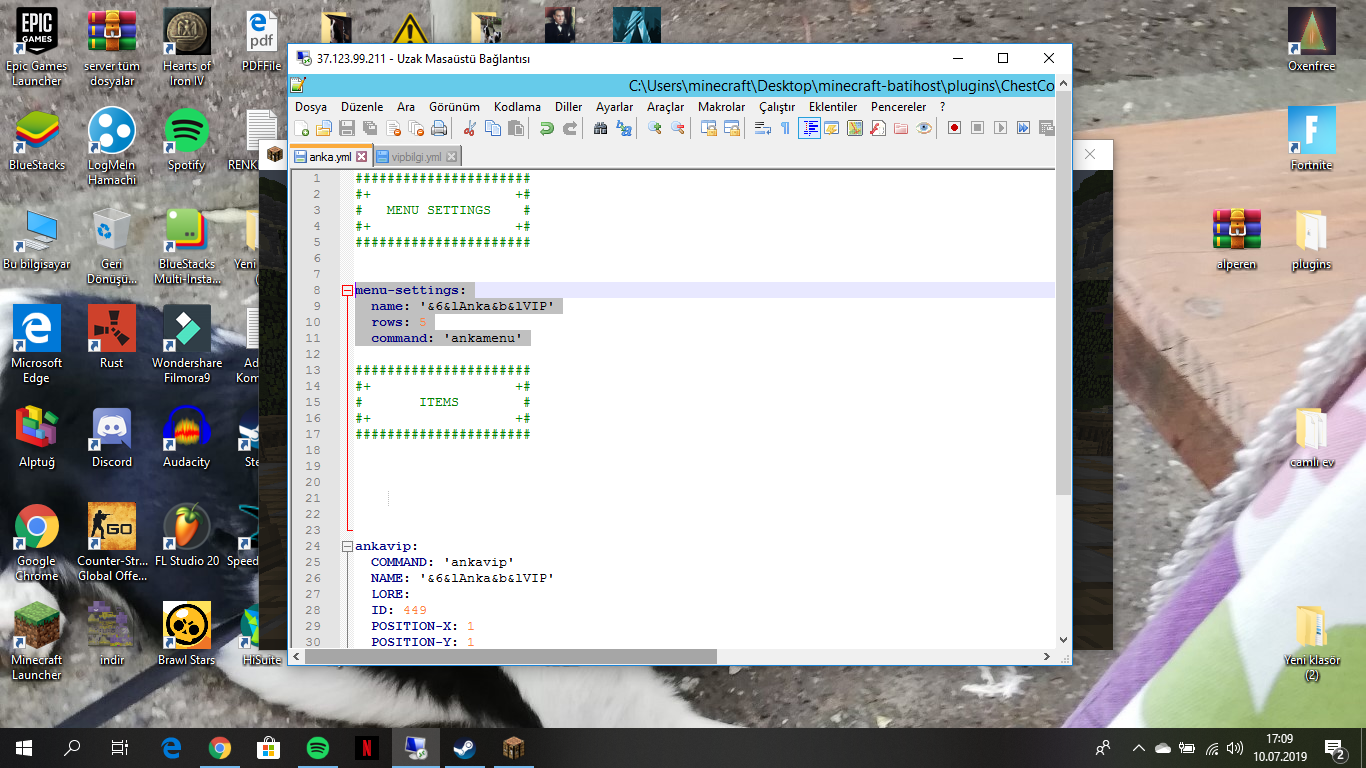Switch to the vipbilgi.yml tab

coord(416,157)
